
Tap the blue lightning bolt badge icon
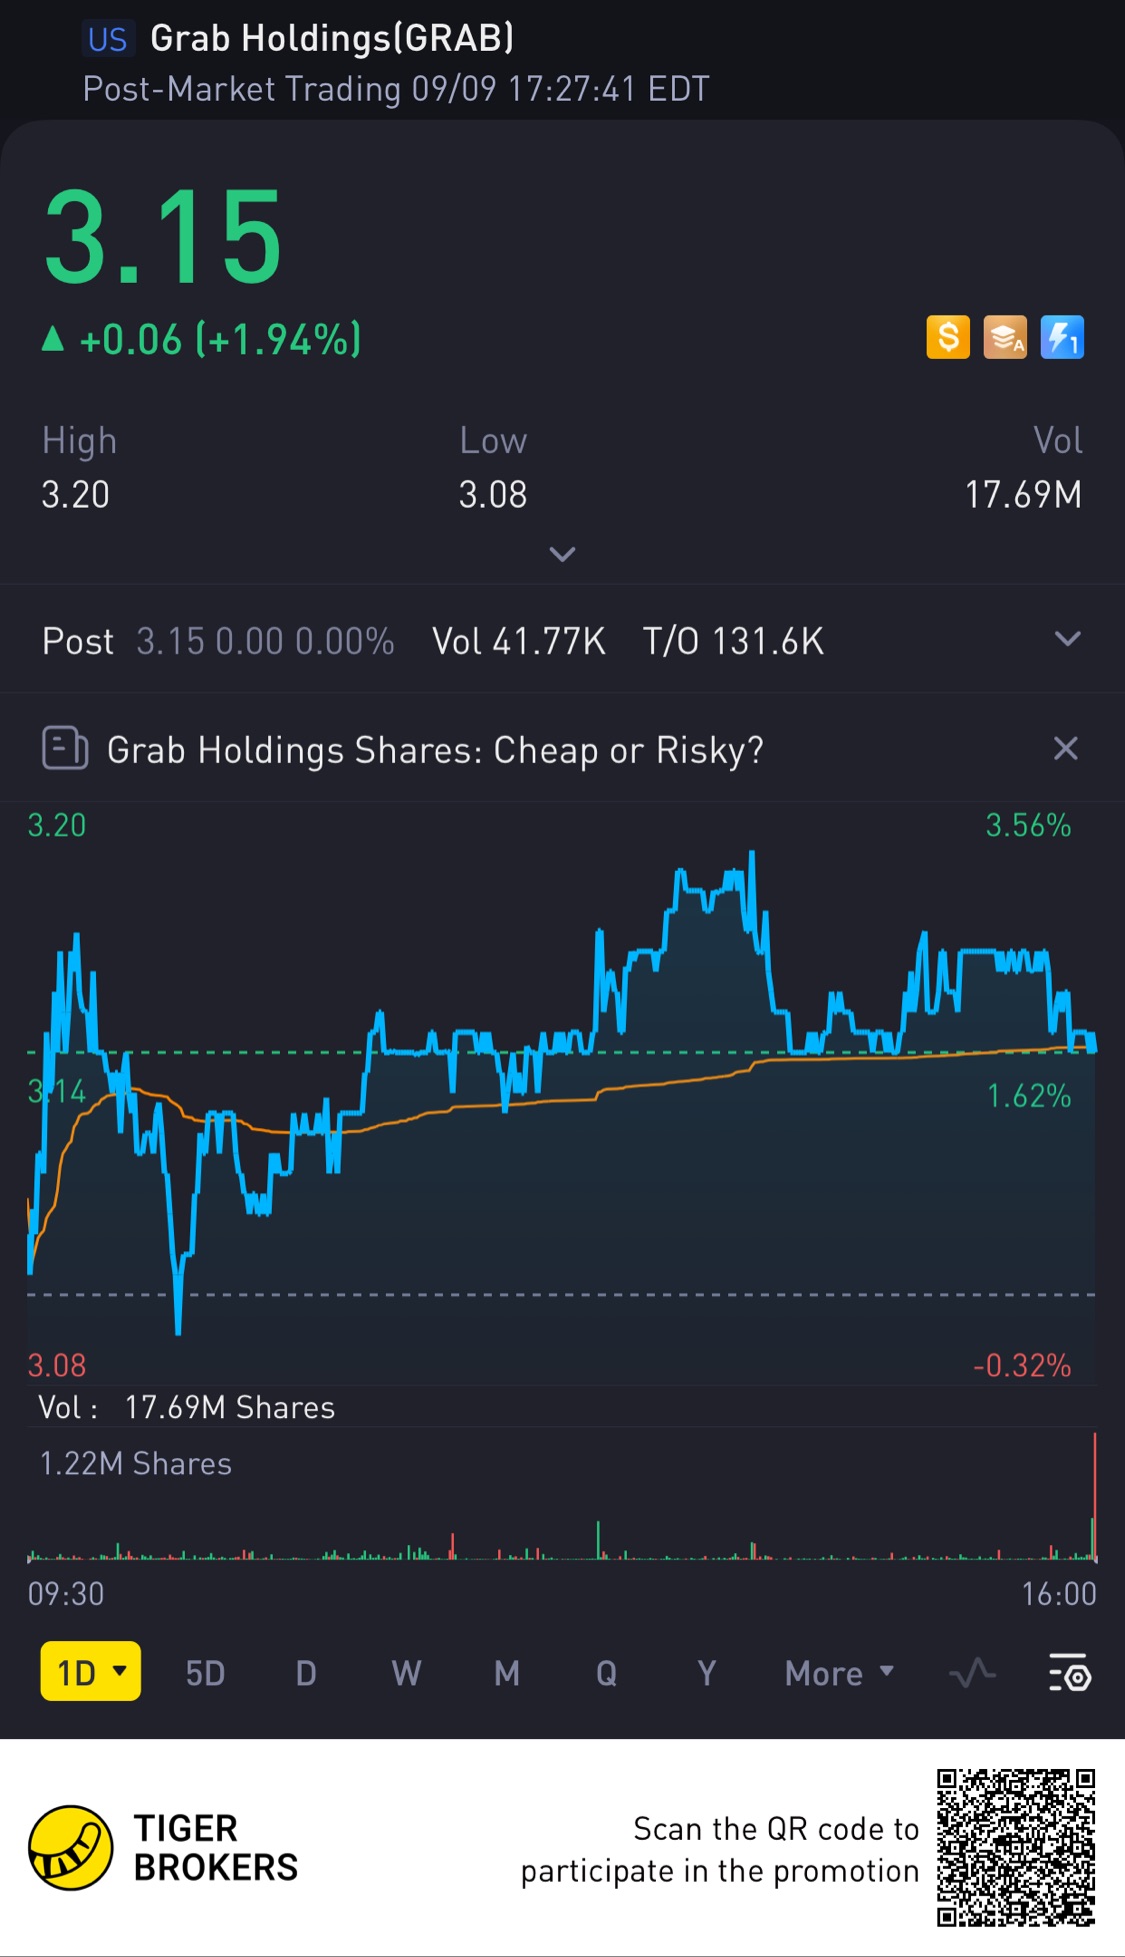click(1062, 337)
